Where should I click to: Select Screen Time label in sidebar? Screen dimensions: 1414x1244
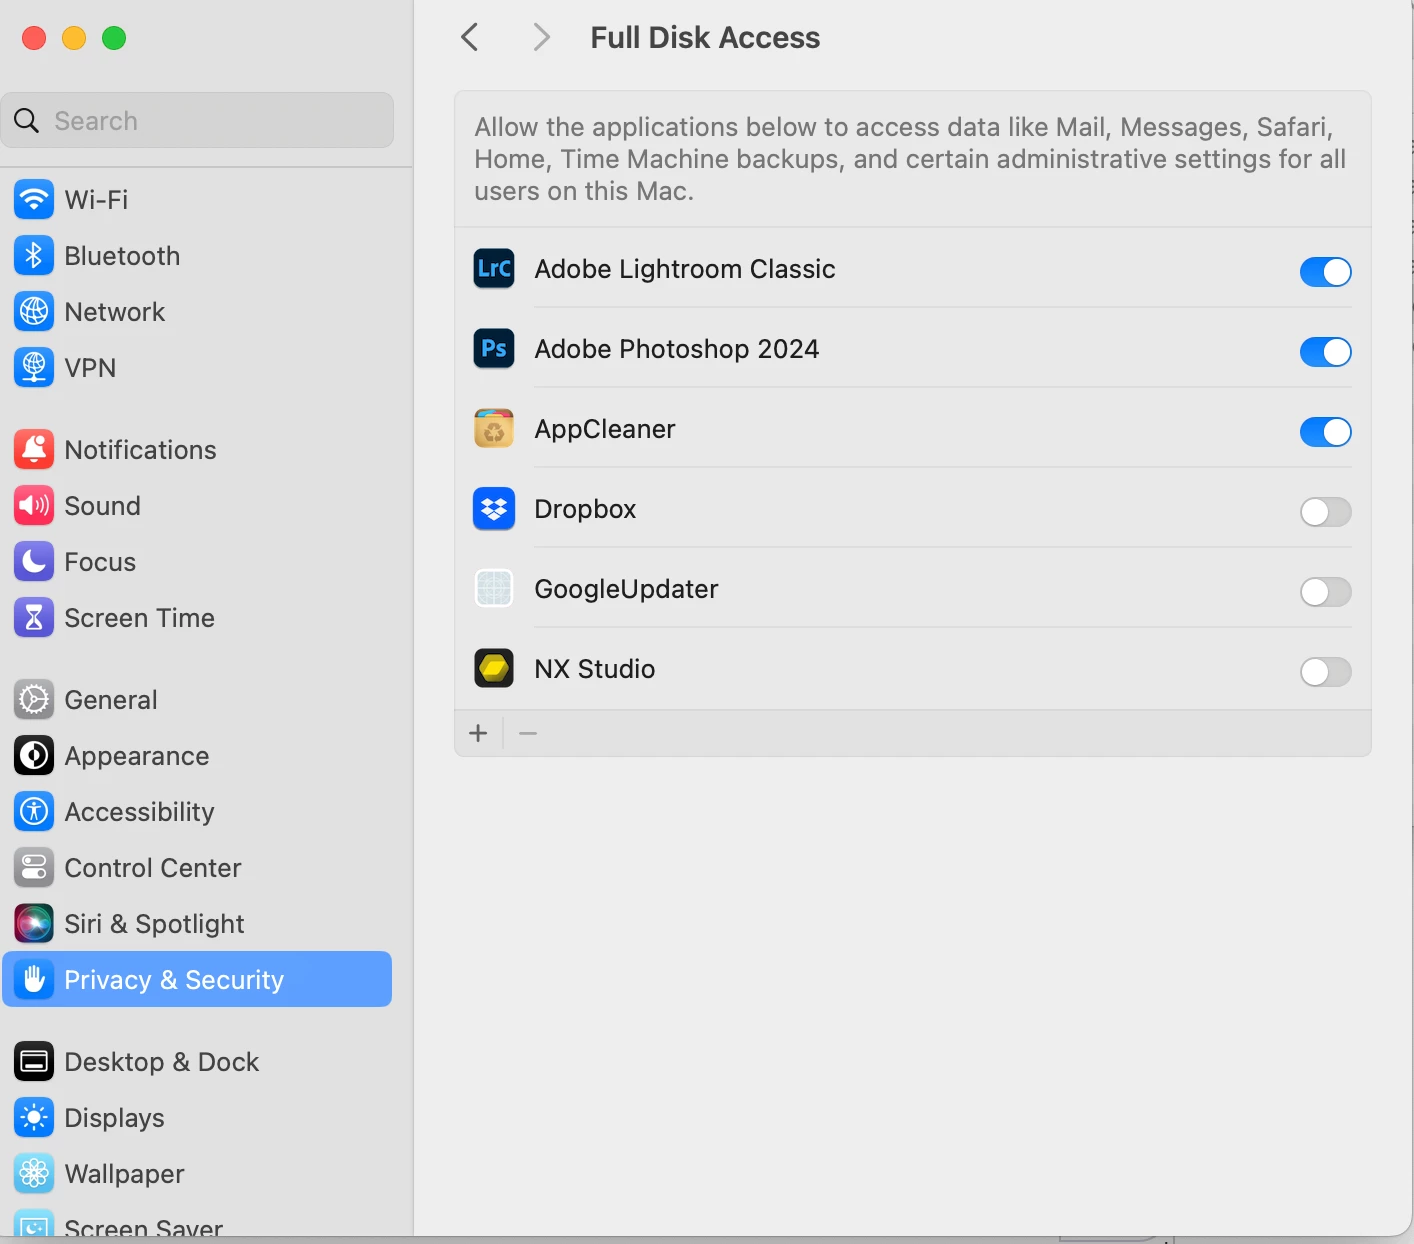(140, 618)
